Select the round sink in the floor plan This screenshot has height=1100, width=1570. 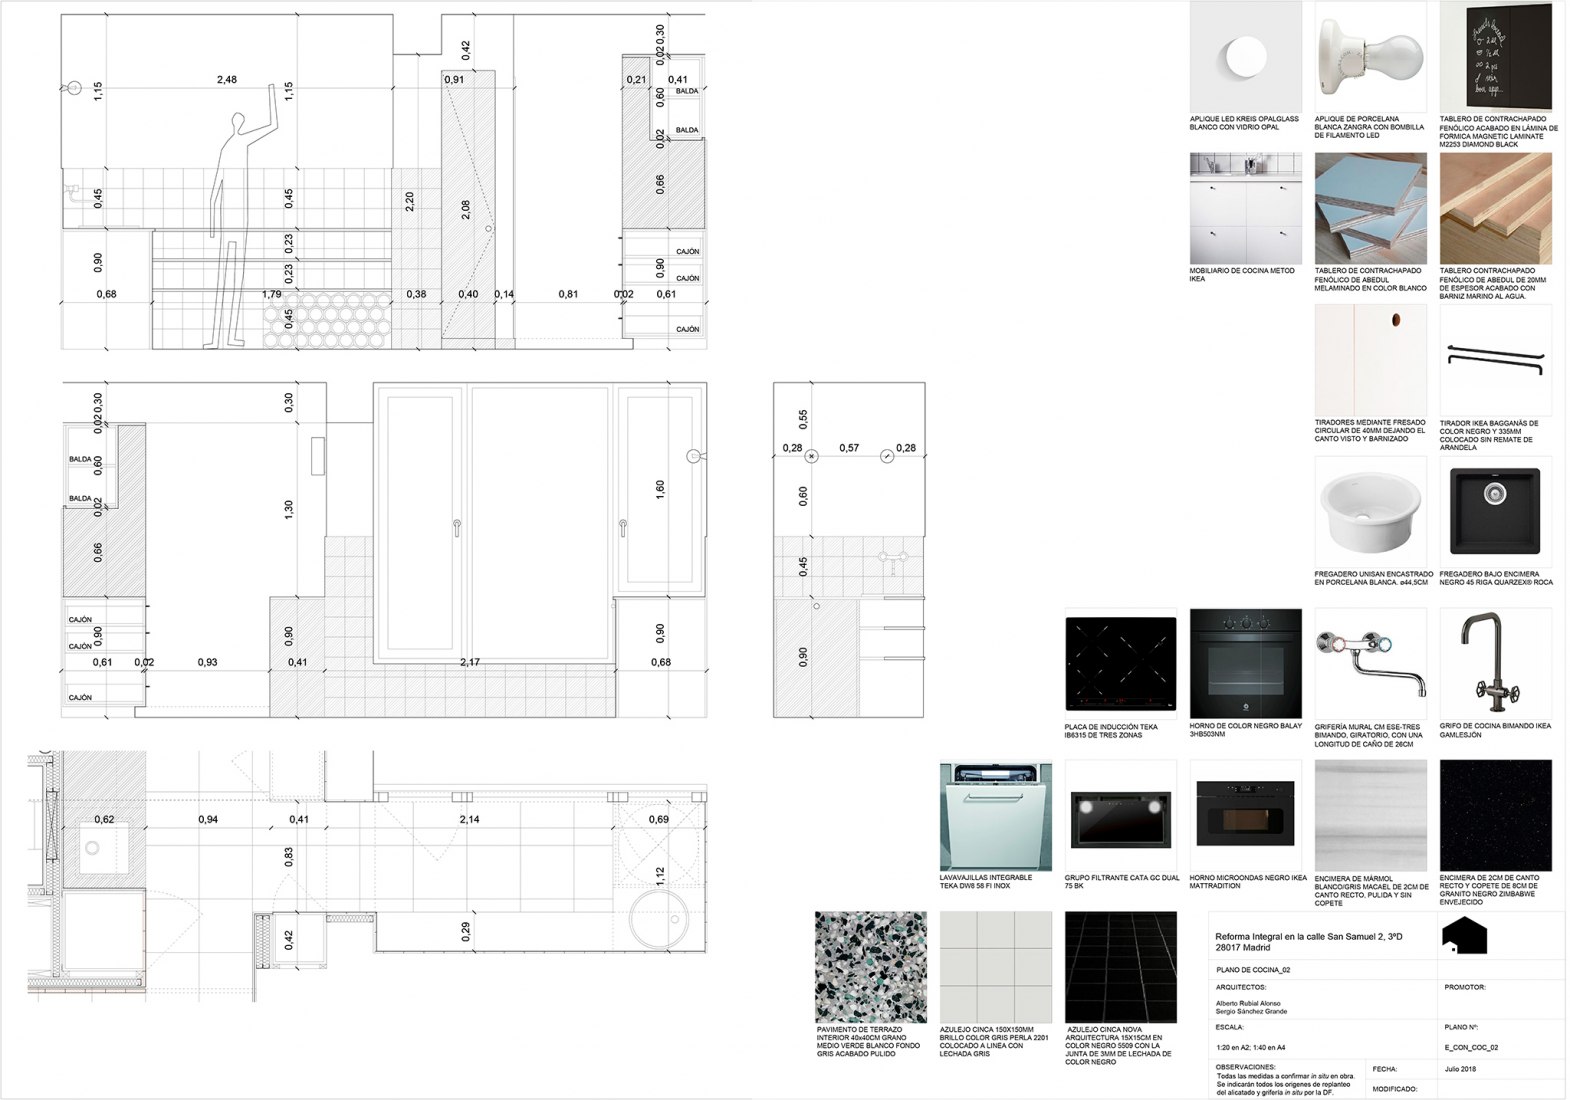(660, 919)
